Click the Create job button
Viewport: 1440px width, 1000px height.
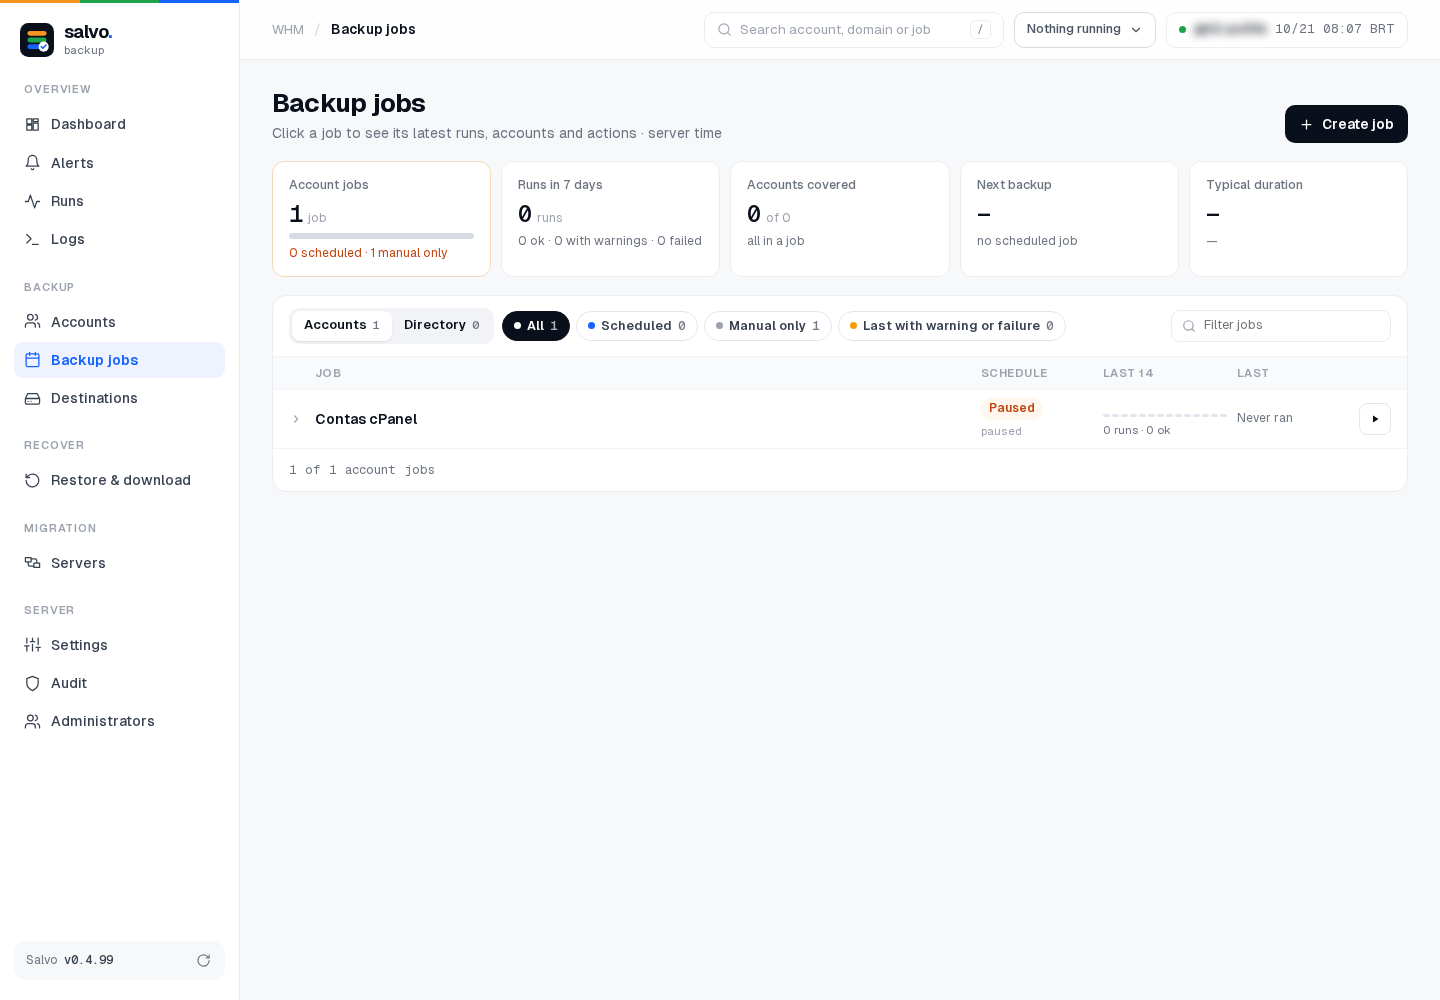(1346, 124)
